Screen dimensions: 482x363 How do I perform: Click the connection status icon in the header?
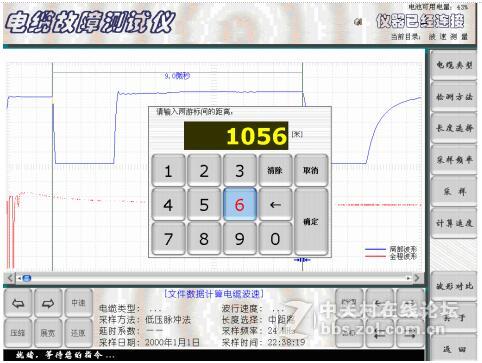tap(358, 22)
